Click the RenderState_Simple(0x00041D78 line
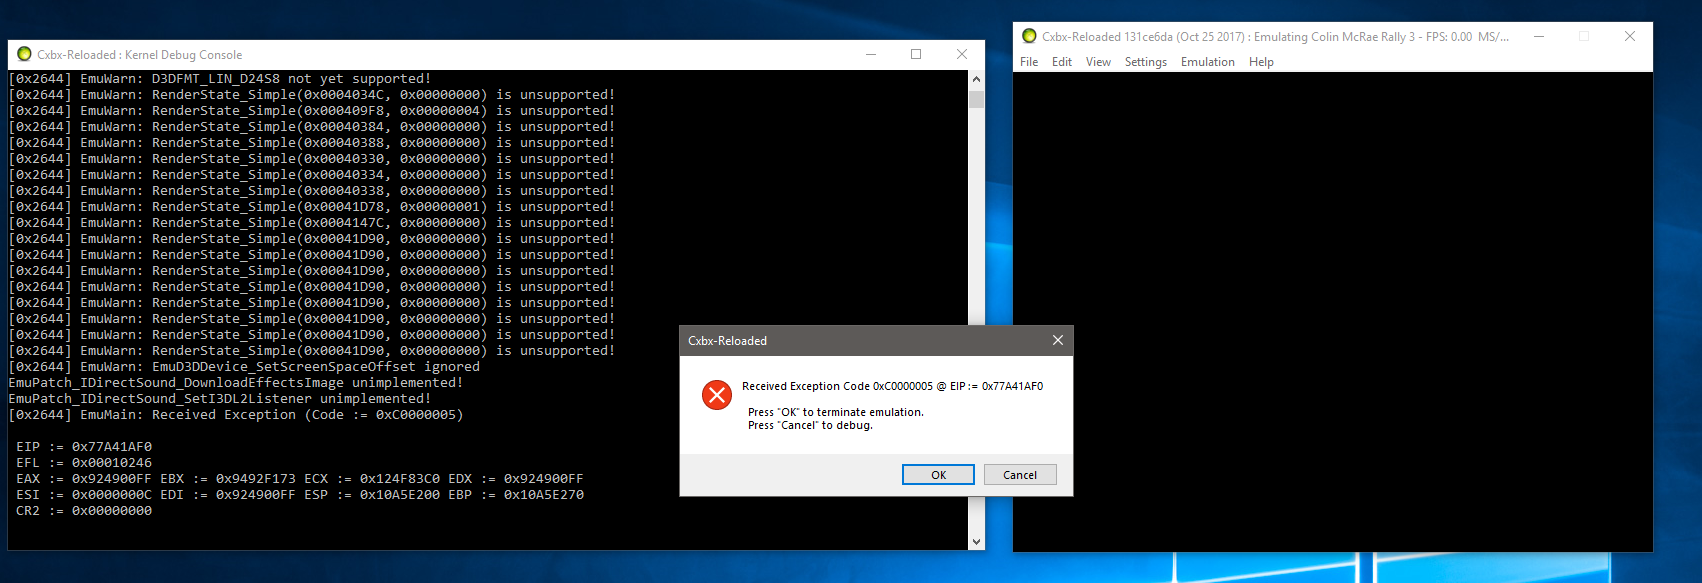Viewport: 1702px width, 583px height. pos(312,206)
